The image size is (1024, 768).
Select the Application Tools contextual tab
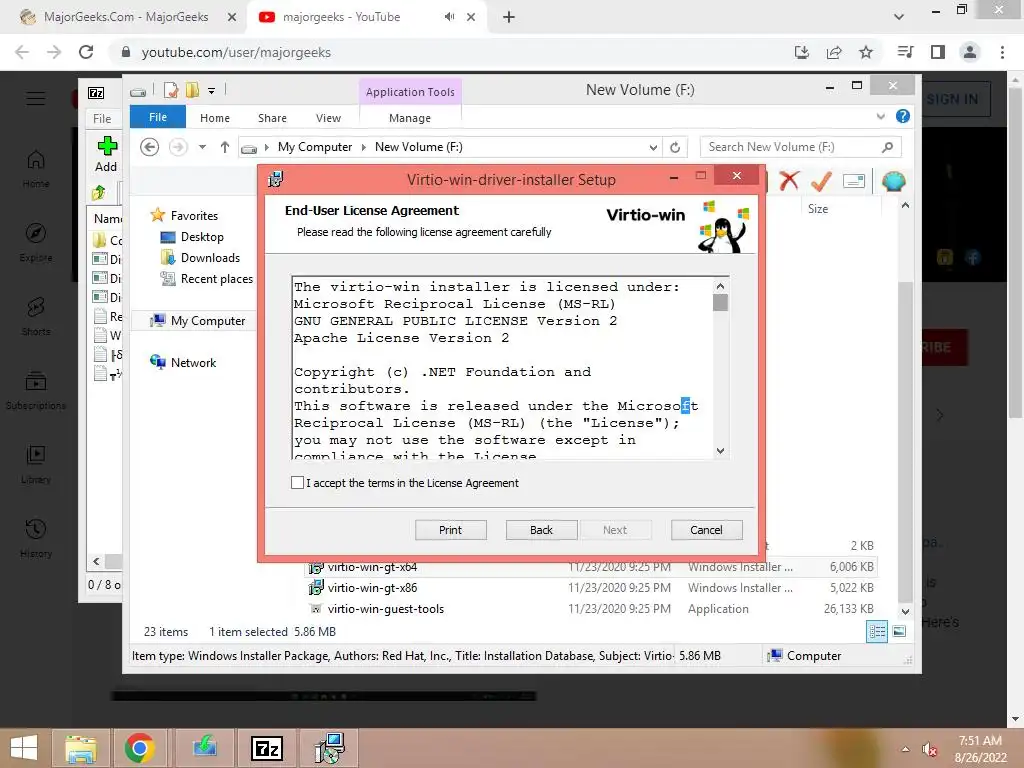[410, 92]
